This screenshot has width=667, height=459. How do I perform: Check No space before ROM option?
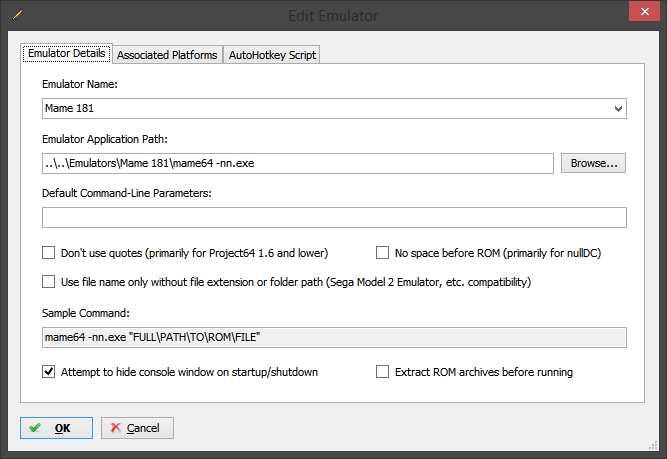(382, 253)
